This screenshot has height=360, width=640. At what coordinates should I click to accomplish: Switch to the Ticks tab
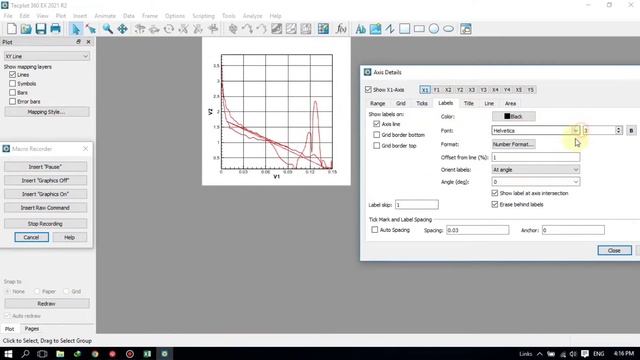(422, 103)
